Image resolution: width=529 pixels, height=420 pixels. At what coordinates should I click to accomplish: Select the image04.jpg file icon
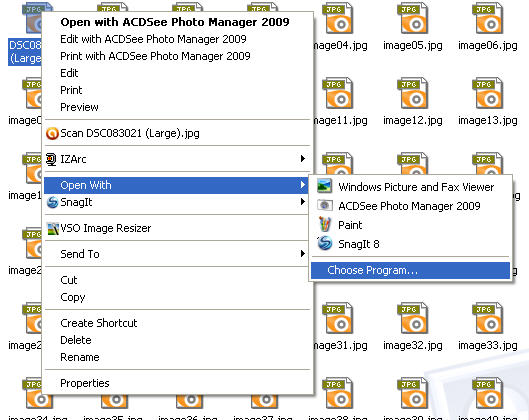point(338,19)
